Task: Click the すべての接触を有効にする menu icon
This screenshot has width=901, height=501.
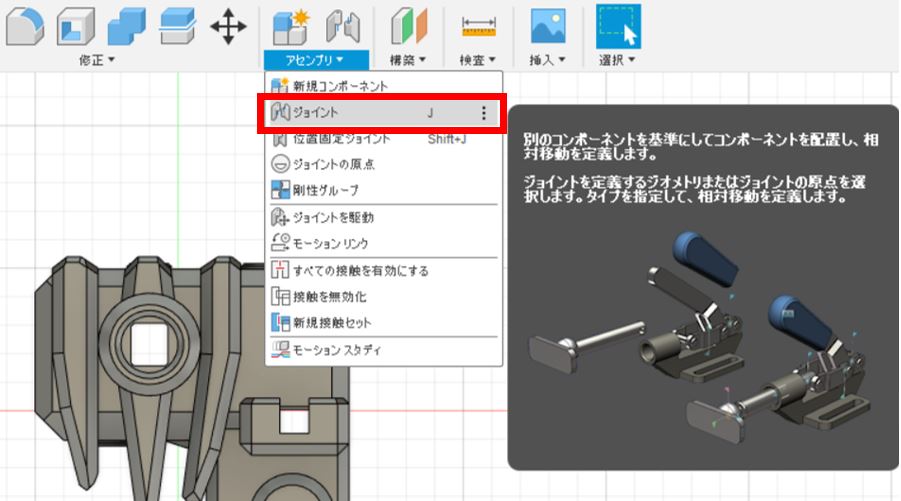Action: pyautogui.click(x=280, y=270)
